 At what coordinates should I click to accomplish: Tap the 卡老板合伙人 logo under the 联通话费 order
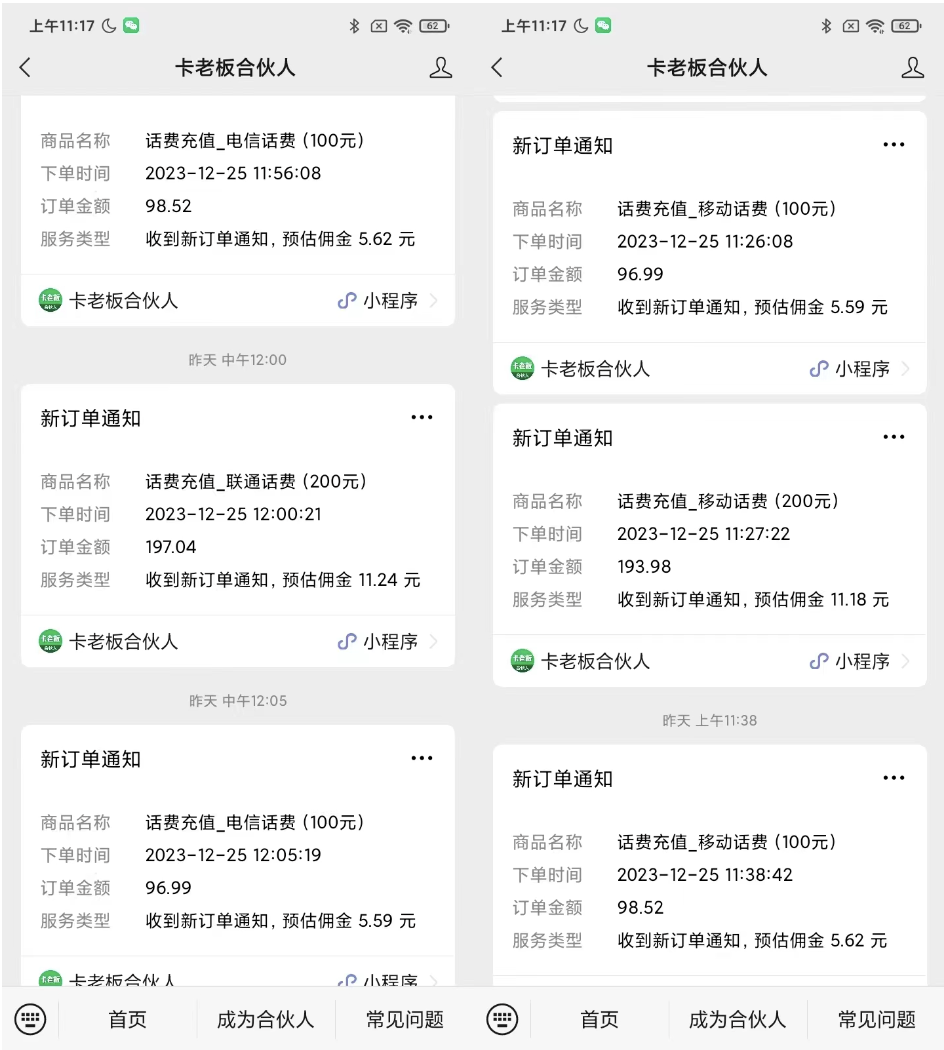(x=50, y=642)
